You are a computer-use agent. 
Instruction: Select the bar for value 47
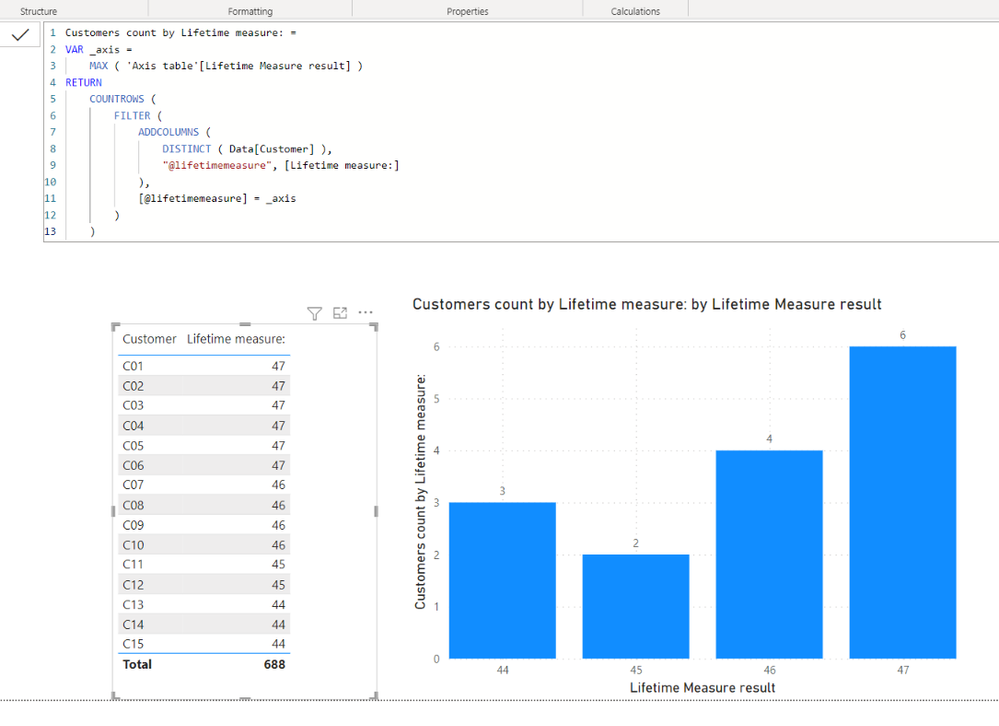point(903,502)
